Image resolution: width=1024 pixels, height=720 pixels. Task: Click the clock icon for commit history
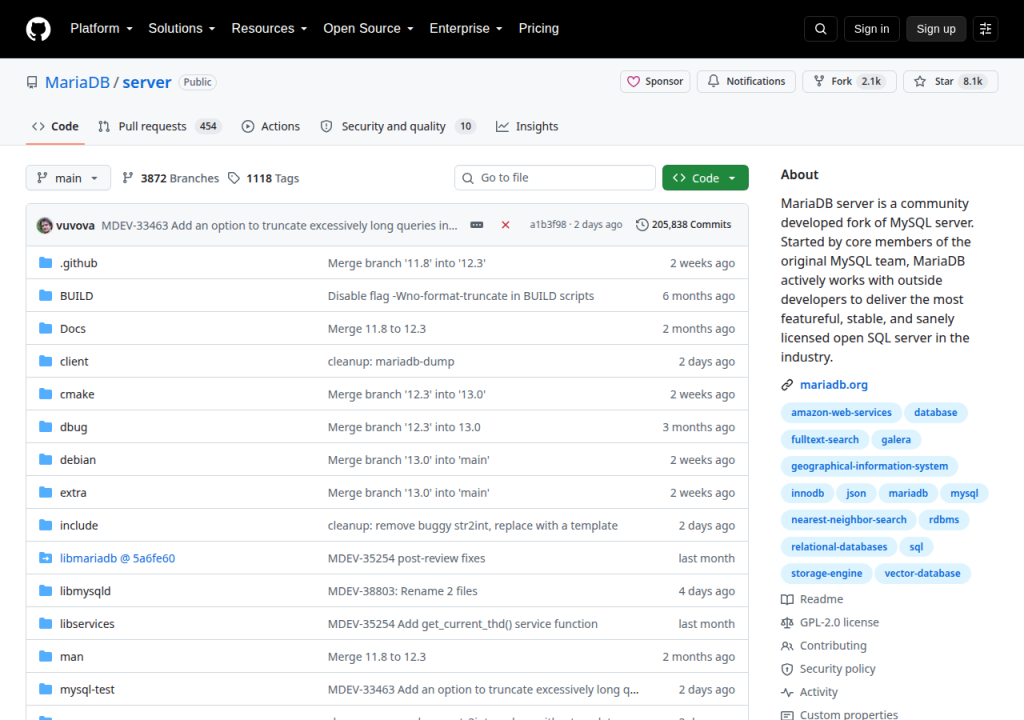point(642,225)
